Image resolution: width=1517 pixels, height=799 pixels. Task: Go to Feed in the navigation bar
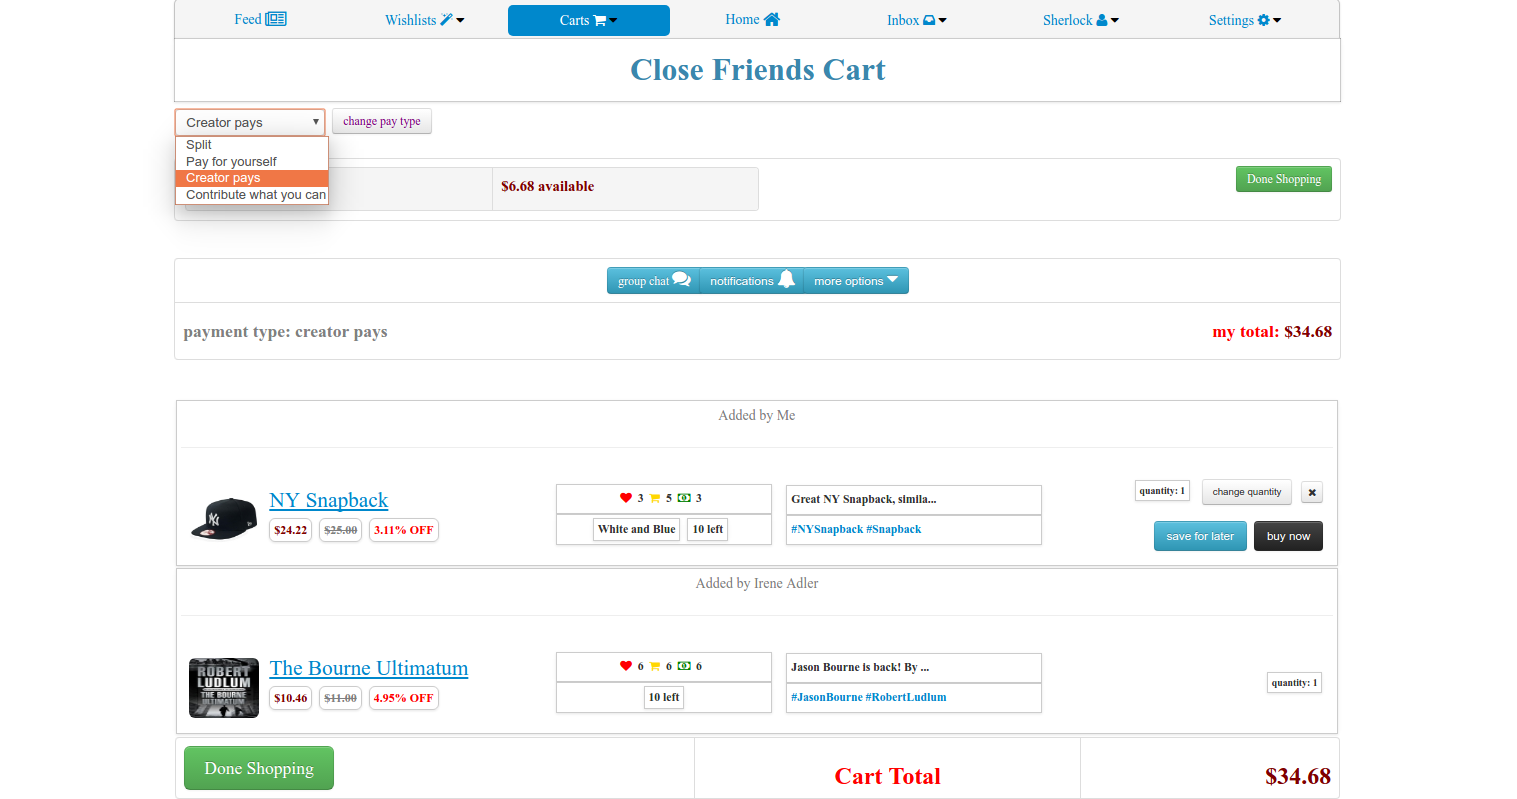tap(260, 20)
